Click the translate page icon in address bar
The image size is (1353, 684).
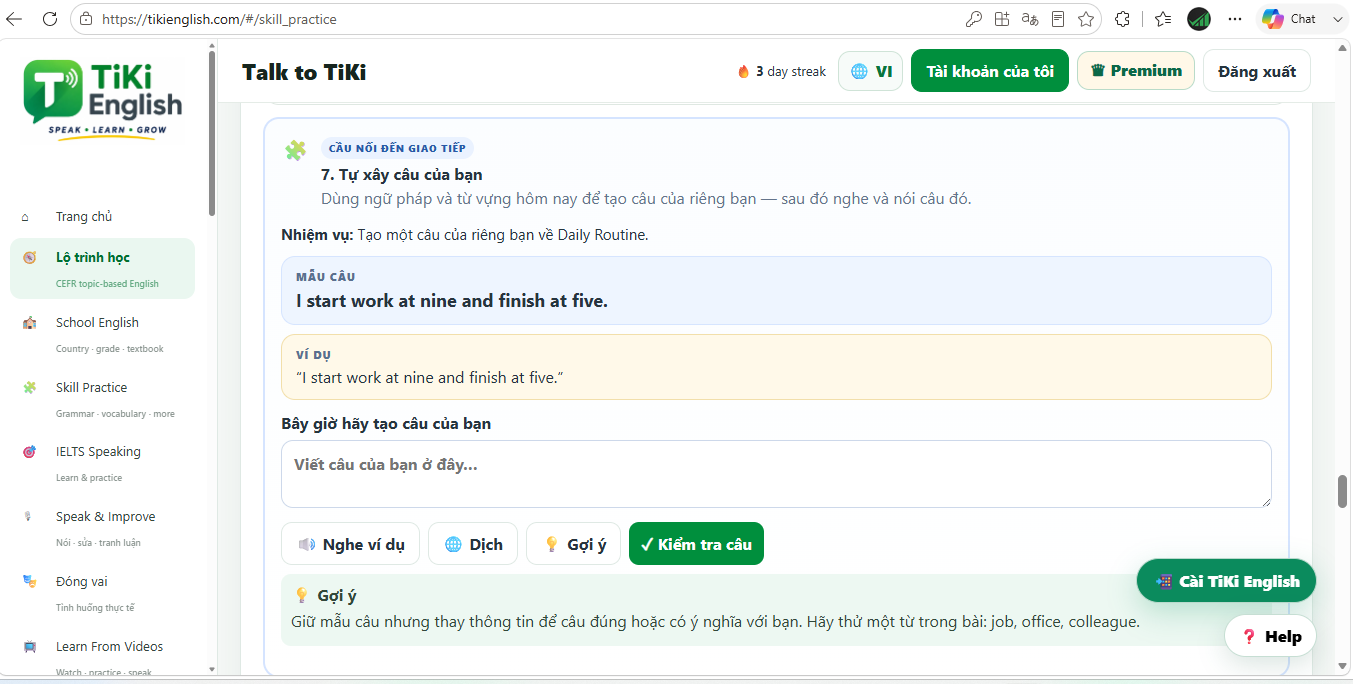(x=1030, y=19)
